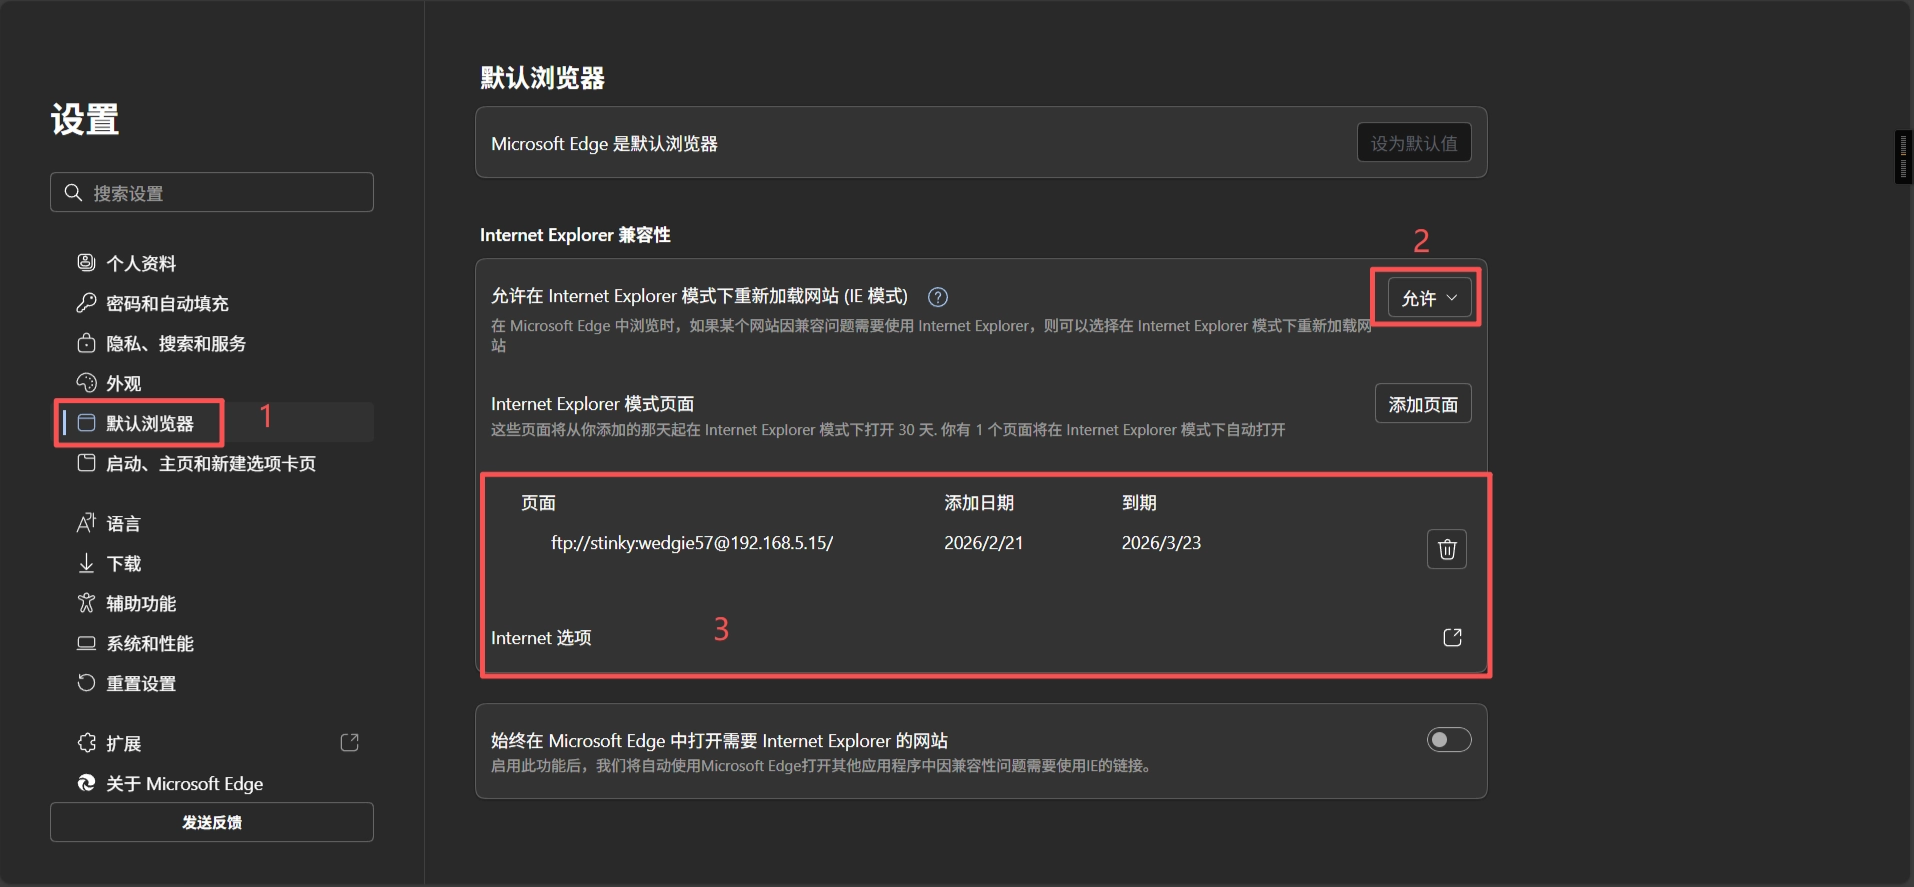Screen dimensions: 1914x887
Task: Click into the 搜索设置 search field
Action: click(x=212, y=192)
